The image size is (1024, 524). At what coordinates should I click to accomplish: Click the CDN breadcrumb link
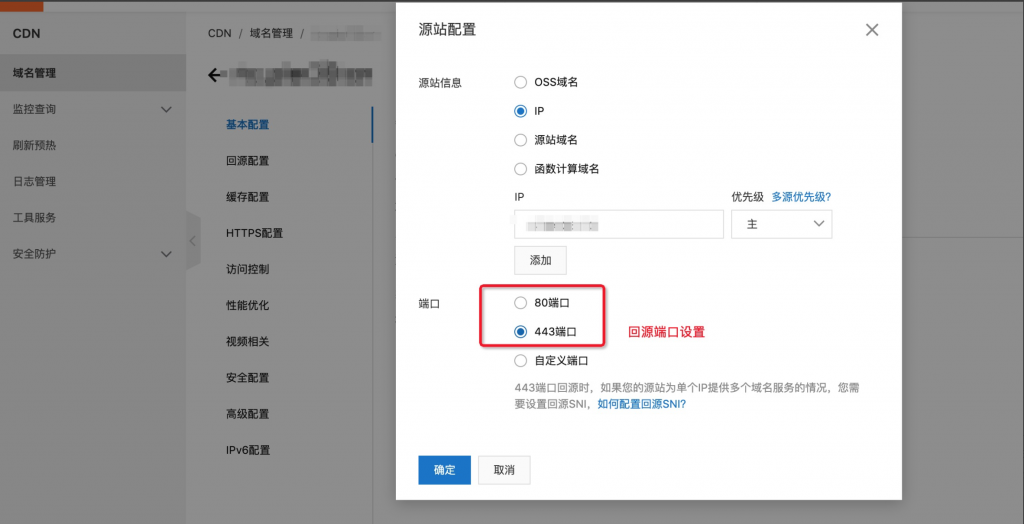(x=219, y=33)
